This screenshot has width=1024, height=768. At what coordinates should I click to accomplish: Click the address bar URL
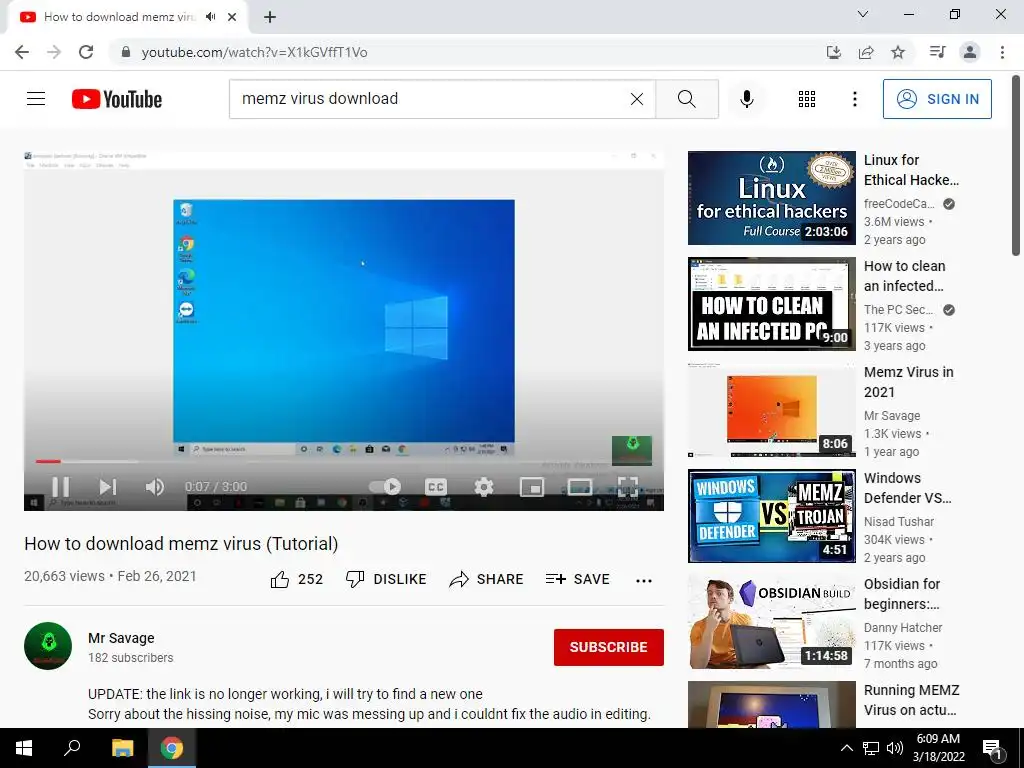tap(255, 52)
